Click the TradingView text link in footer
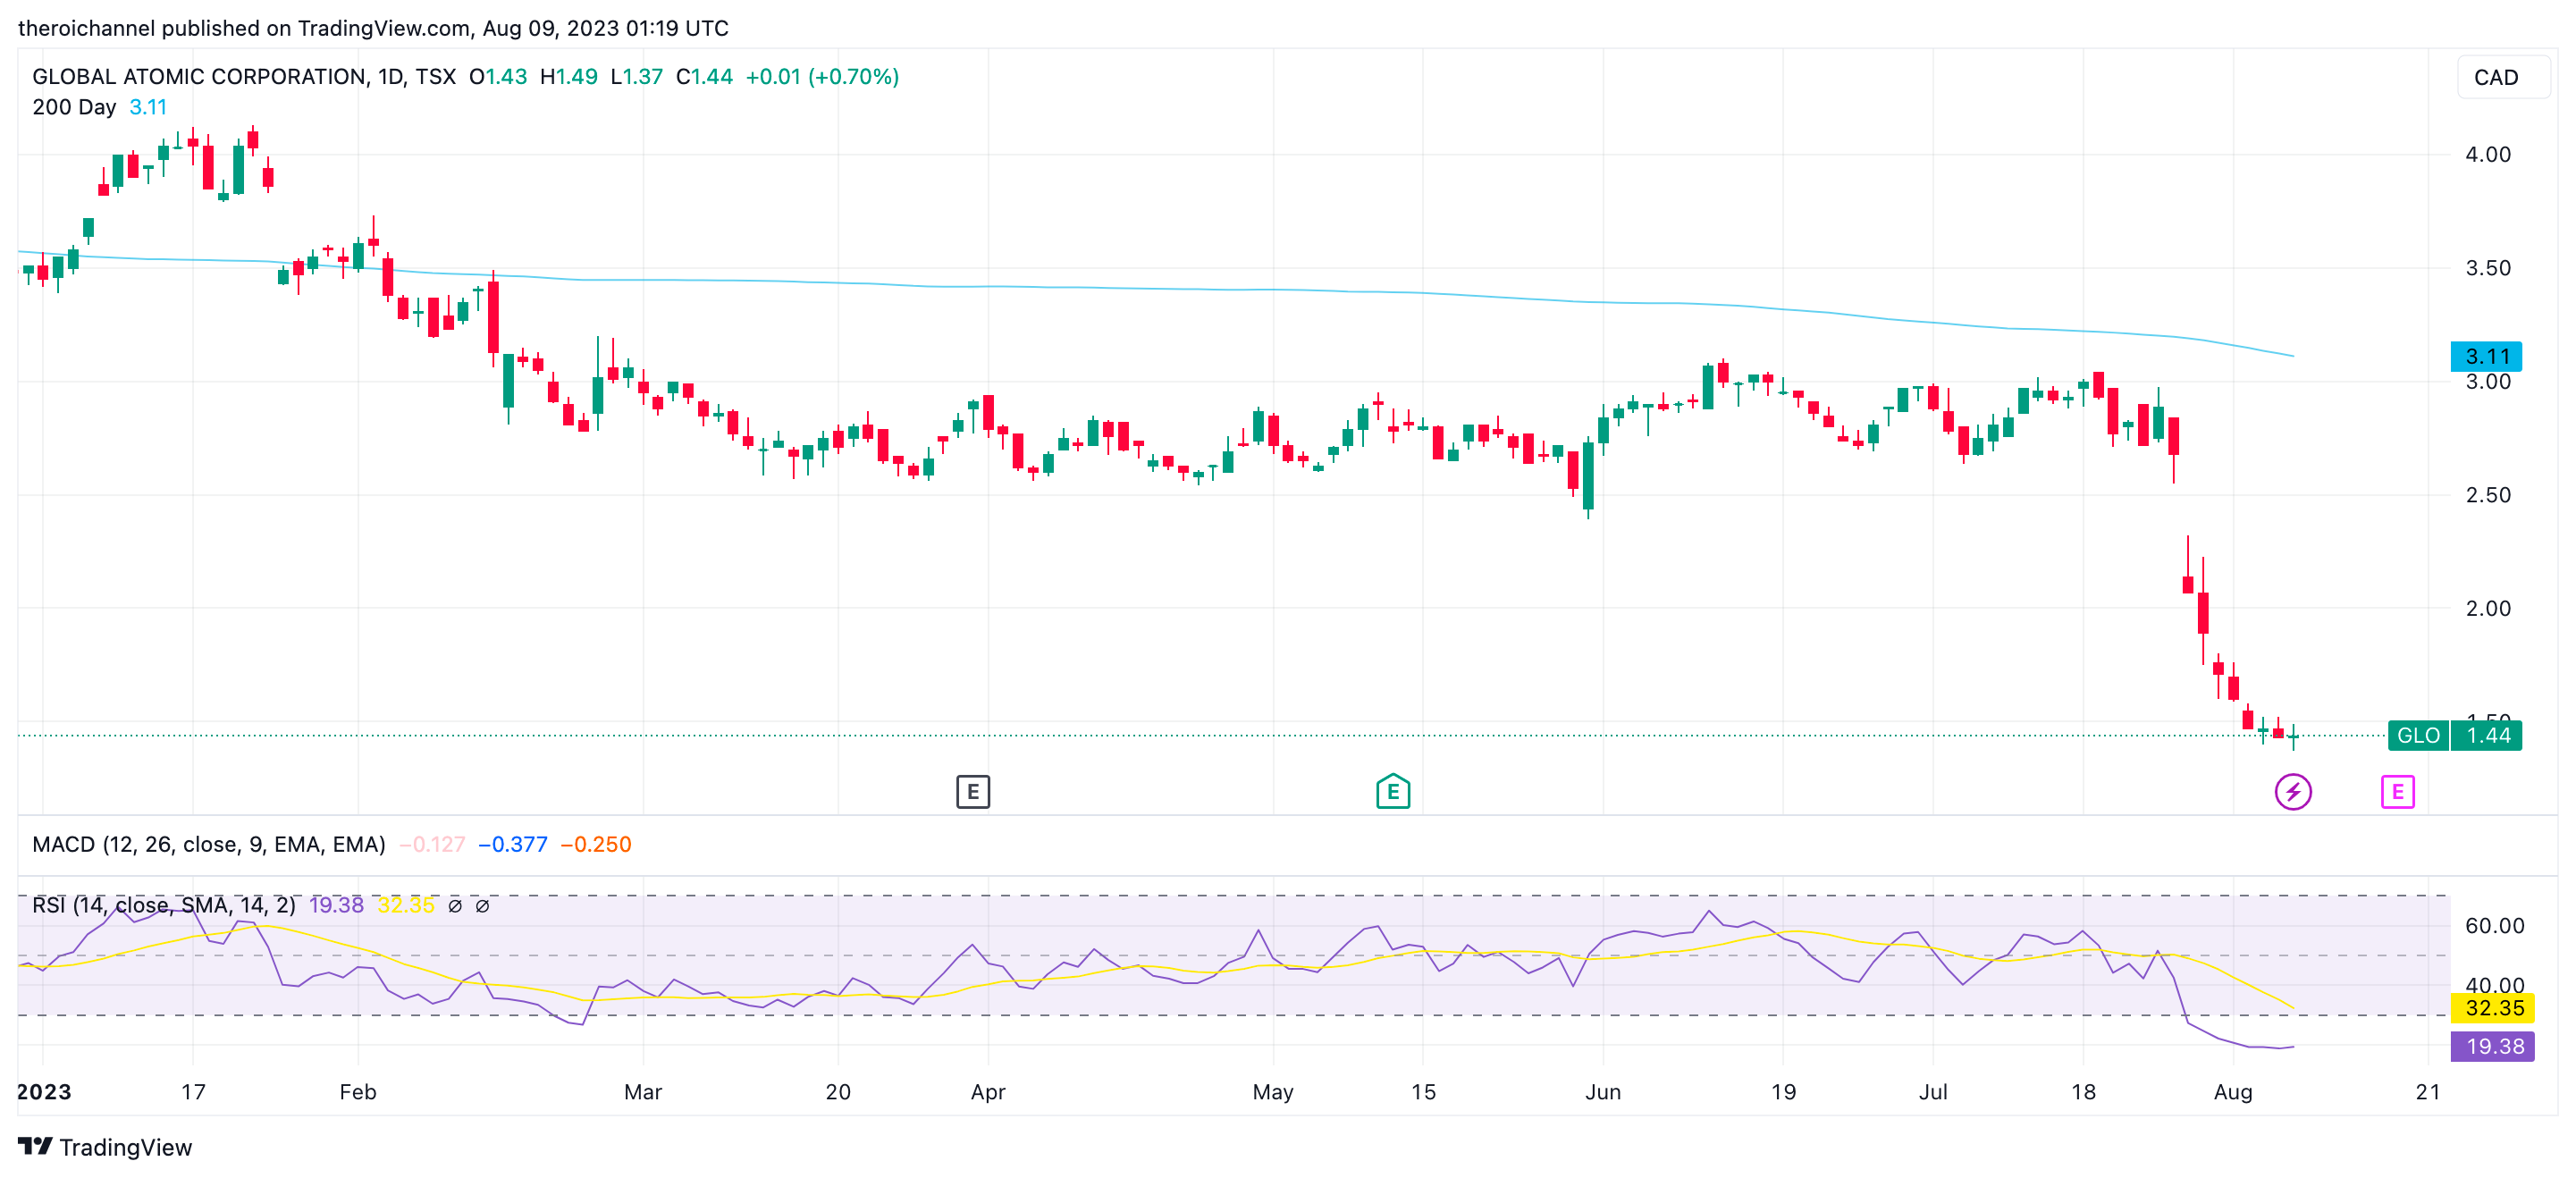Viewport: 2576px width, 1178px height. (x=125, y=1147)
